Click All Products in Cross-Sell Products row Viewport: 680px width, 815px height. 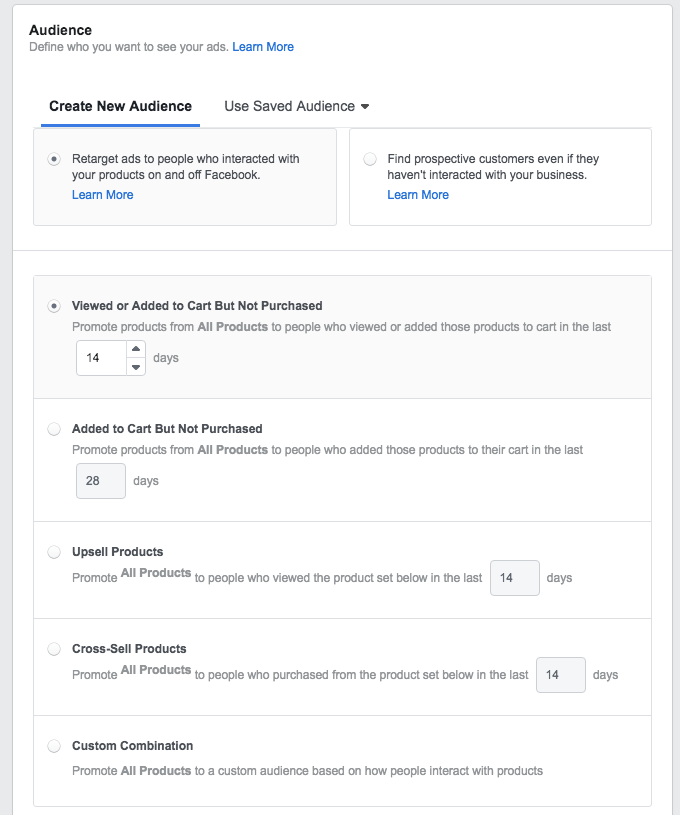click(156, 670)
